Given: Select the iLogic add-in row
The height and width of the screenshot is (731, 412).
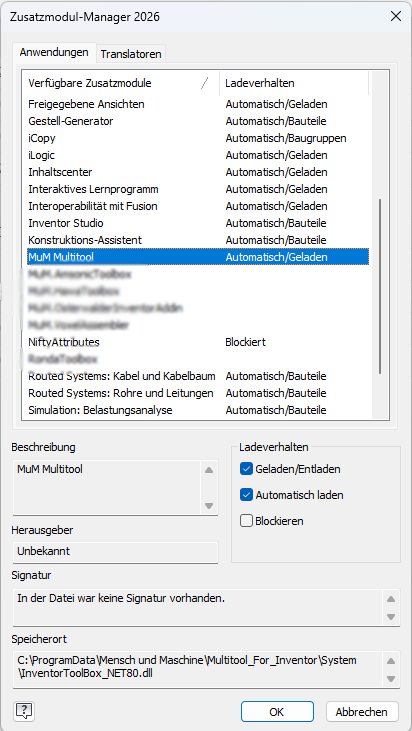Looking at the screenshot, I should 198,155.
